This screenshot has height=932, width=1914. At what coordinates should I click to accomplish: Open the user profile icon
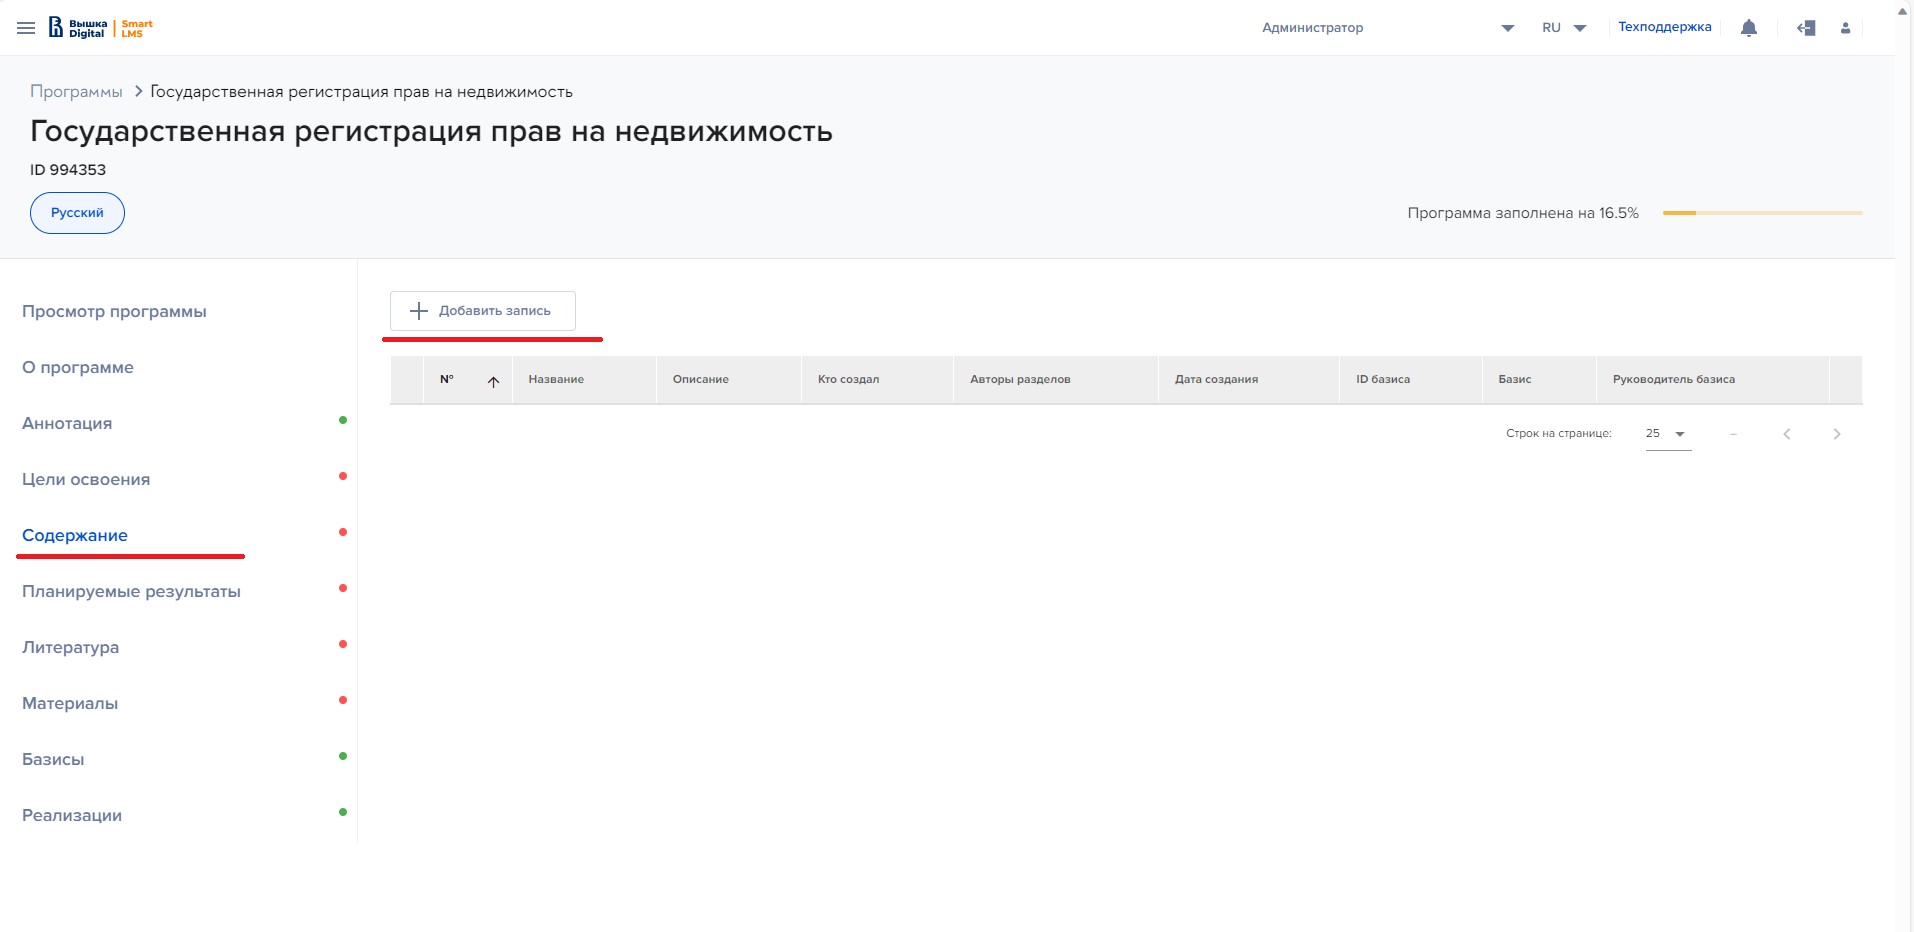tap(1845, 28)
